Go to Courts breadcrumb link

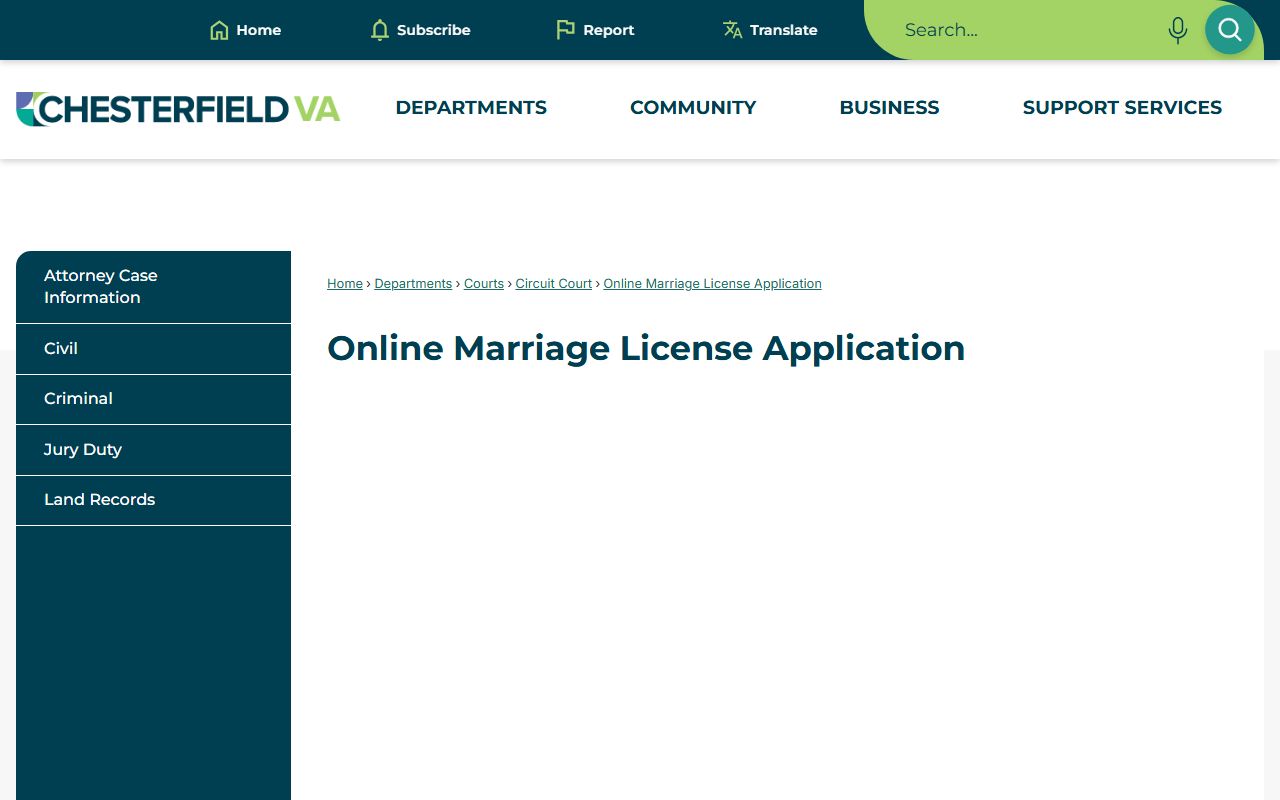point(484,284)
